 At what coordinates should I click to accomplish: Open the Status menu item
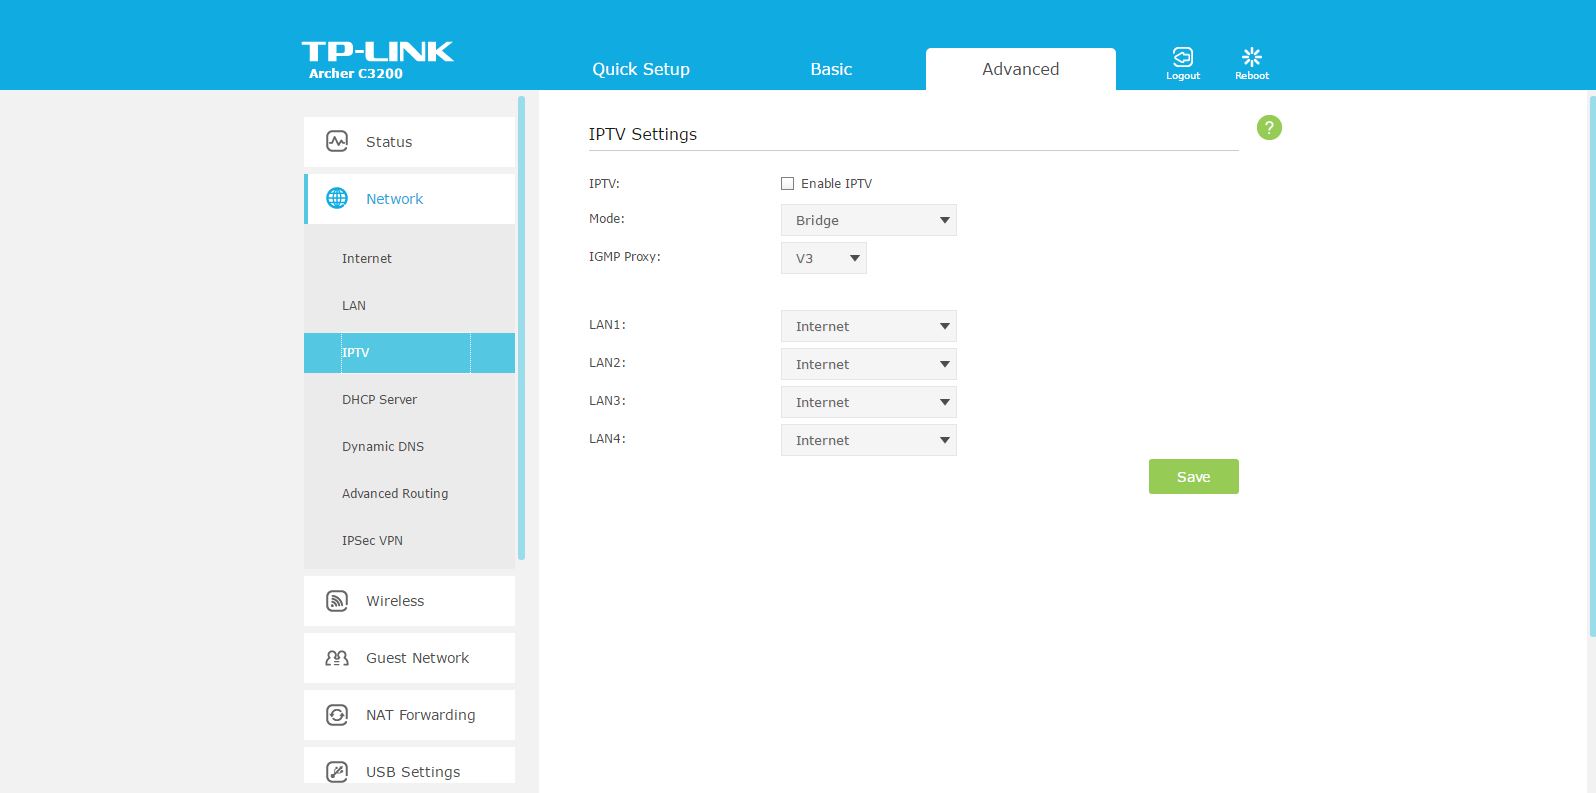(x=409, y=142)
